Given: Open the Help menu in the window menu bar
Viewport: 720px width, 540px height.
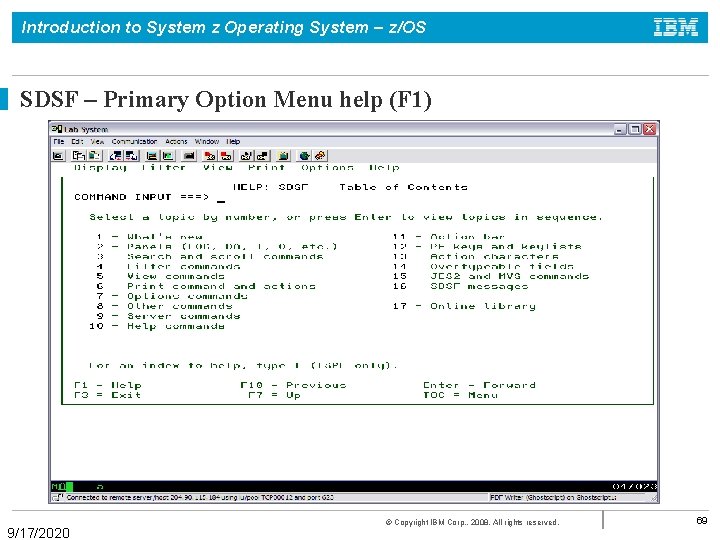Looking at the screenshot, I should (233, 141).
